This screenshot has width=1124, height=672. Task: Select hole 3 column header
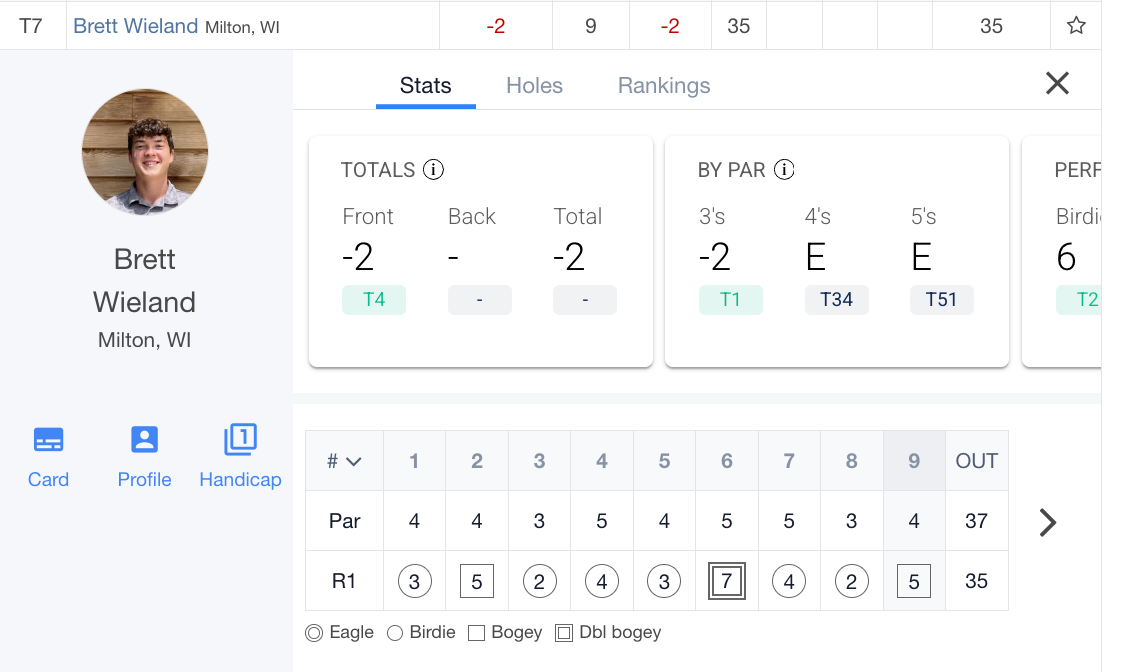click(539, 461)
